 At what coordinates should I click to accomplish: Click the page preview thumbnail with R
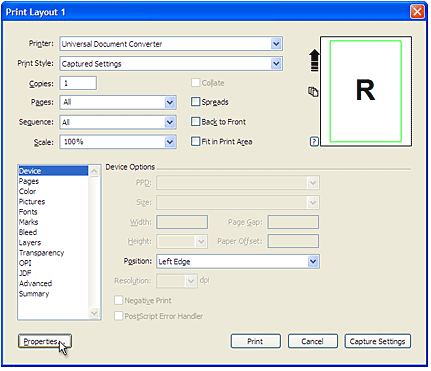tap(366, 91)
